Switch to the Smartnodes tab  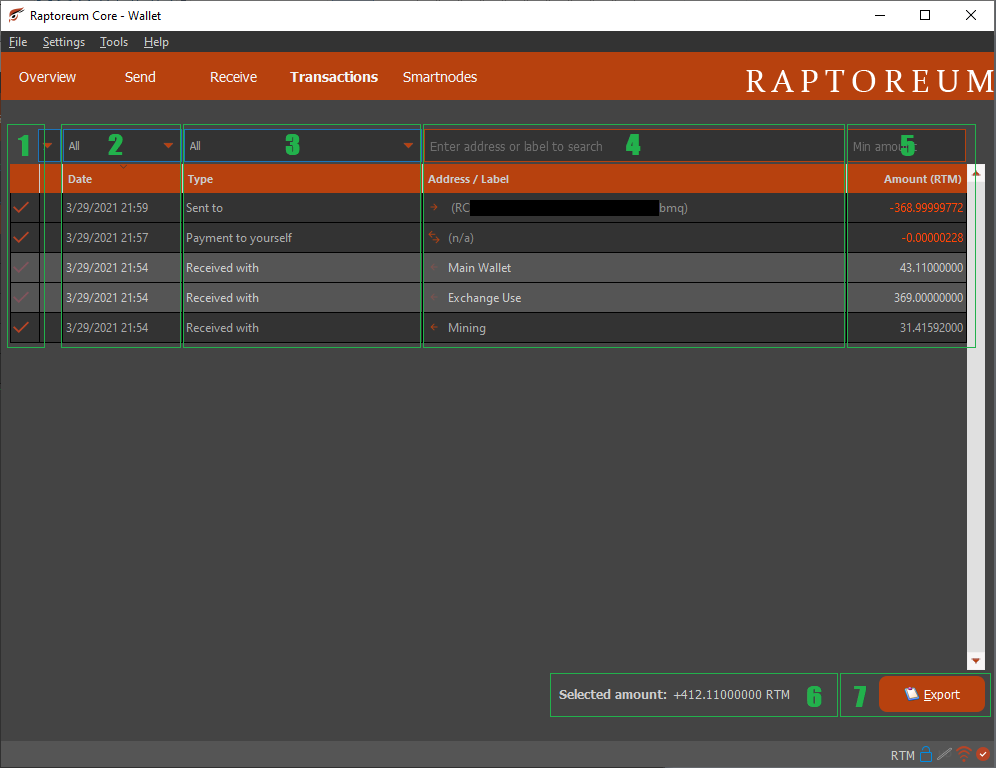[439, 77]
